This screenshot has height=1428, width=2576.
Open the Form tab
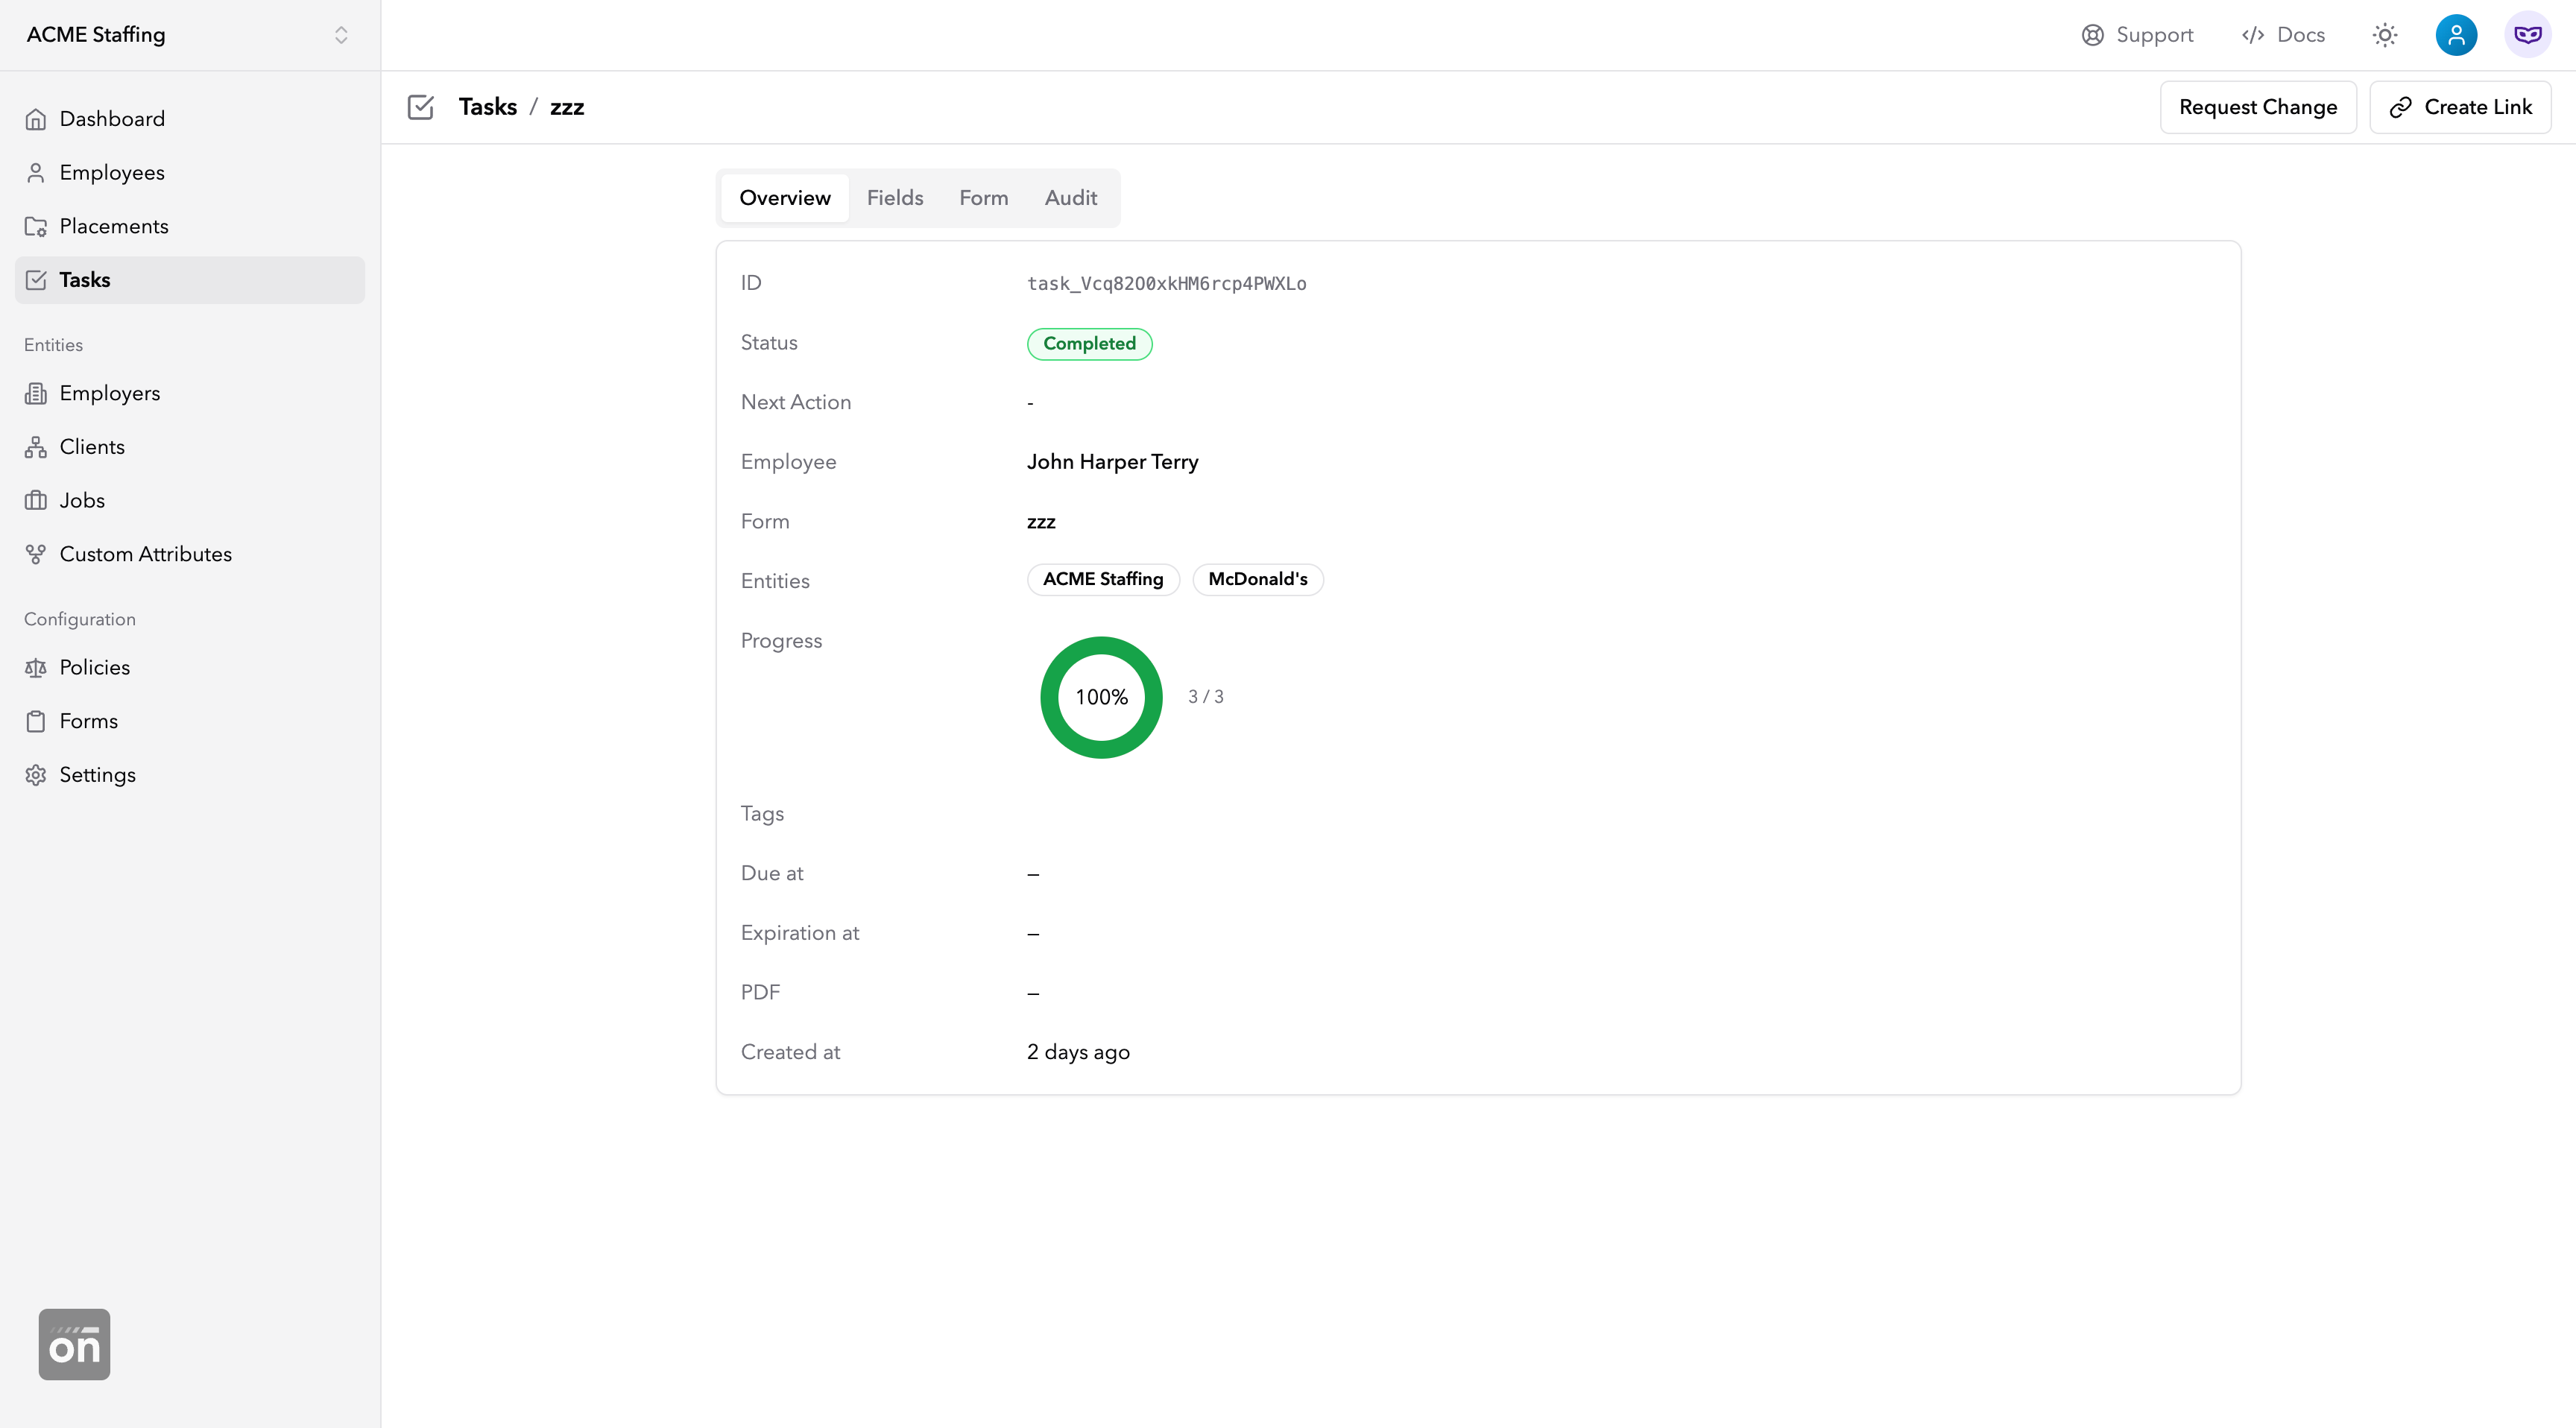[x=983, y=198]
